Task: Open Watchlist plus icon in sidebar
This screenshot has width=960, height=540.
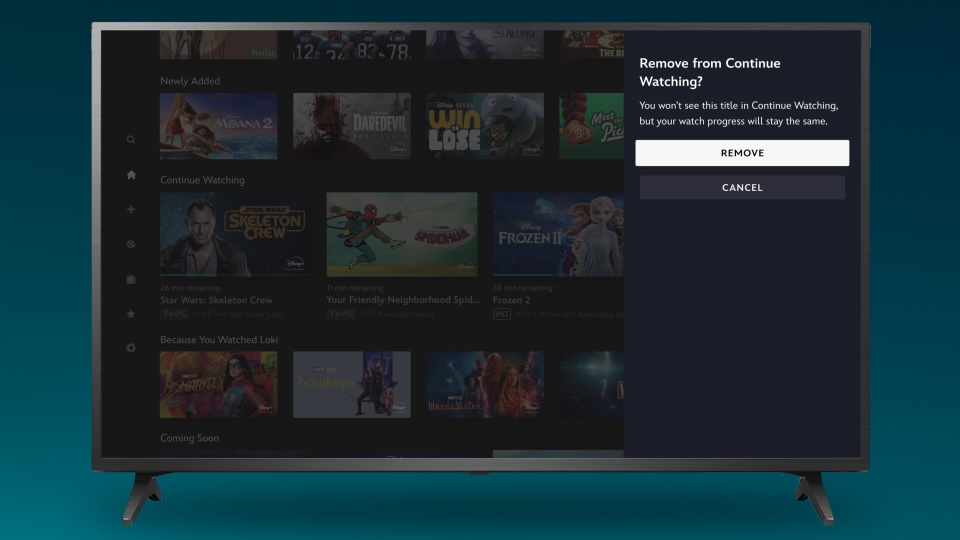Action: point(131,210)
